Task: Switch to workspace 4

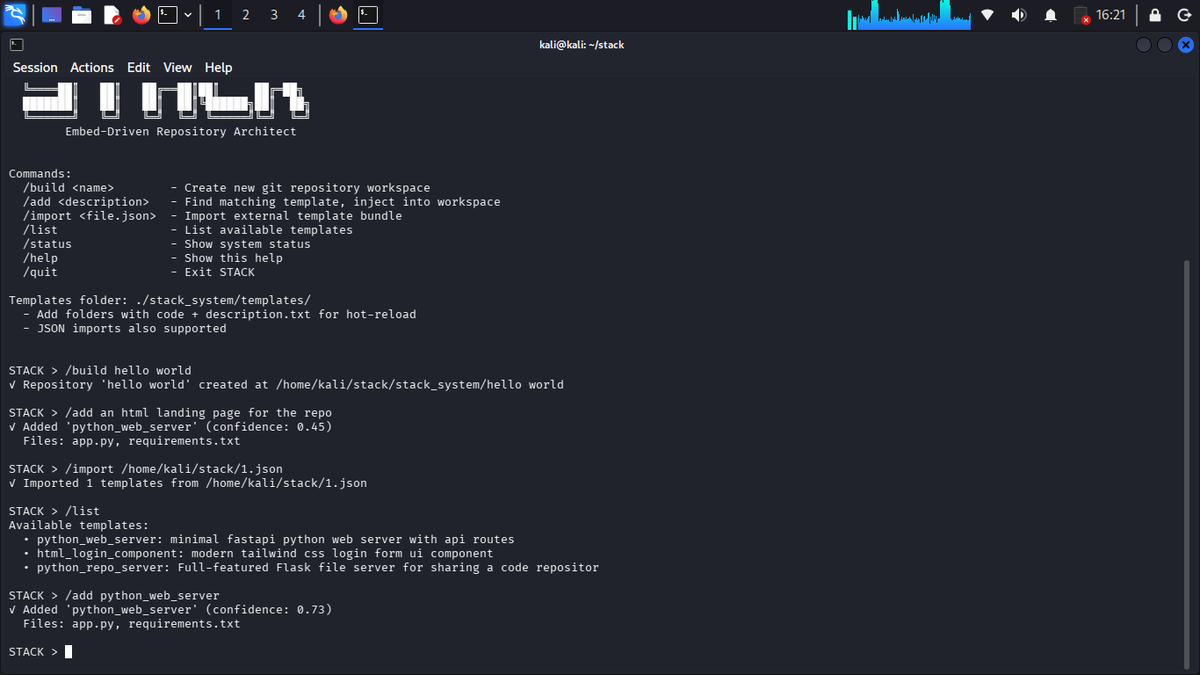Action: 302,15
